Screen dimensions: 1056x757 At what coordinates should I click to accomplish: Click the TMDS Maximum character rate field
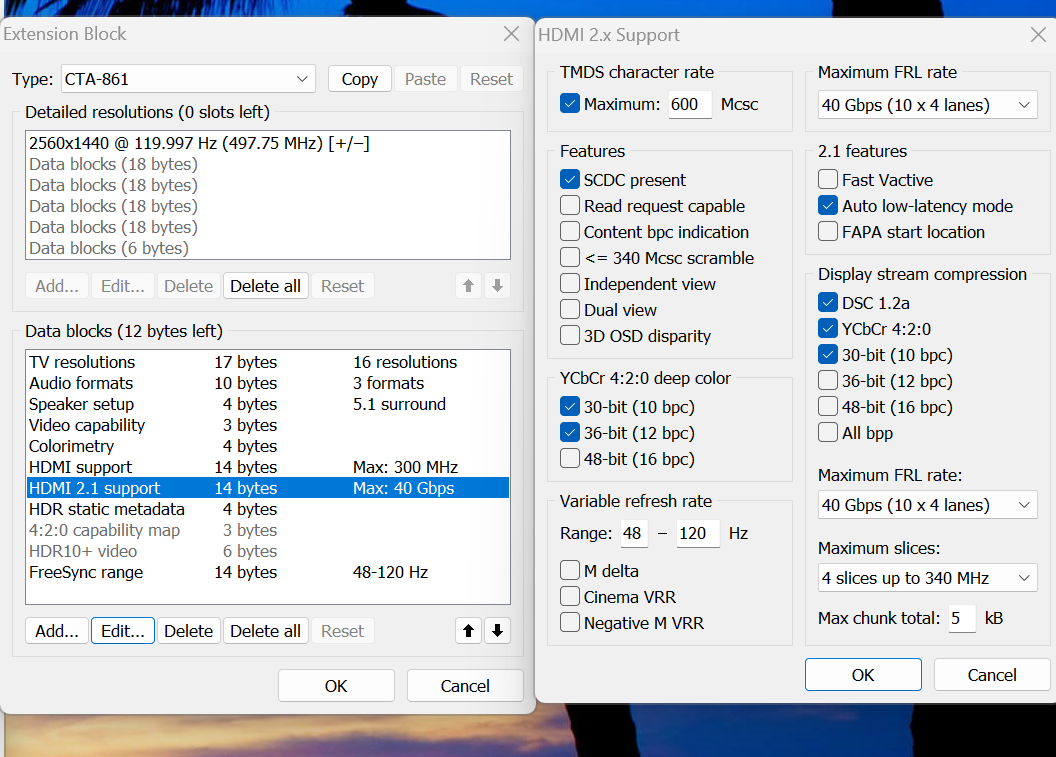coord(688,105)
